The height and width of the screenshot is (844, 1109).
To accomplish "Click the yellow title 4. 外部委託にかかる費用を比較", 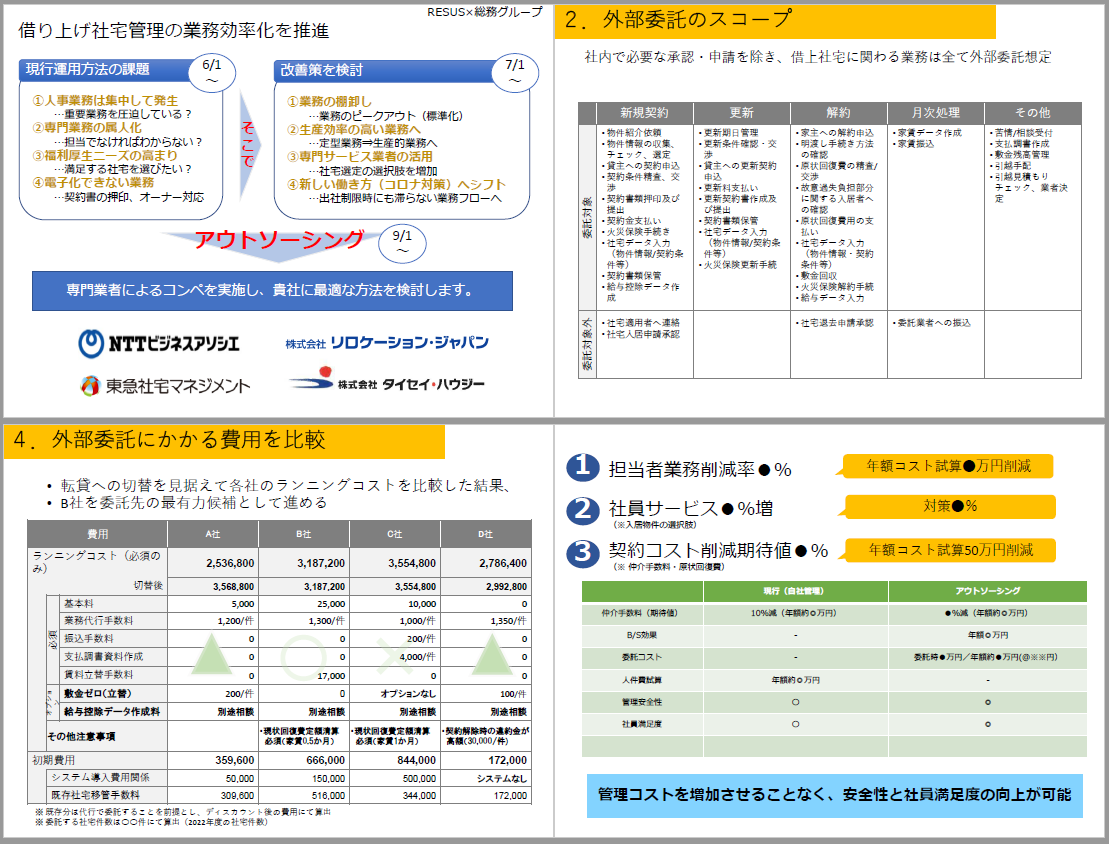I will (x=224, y=441).
